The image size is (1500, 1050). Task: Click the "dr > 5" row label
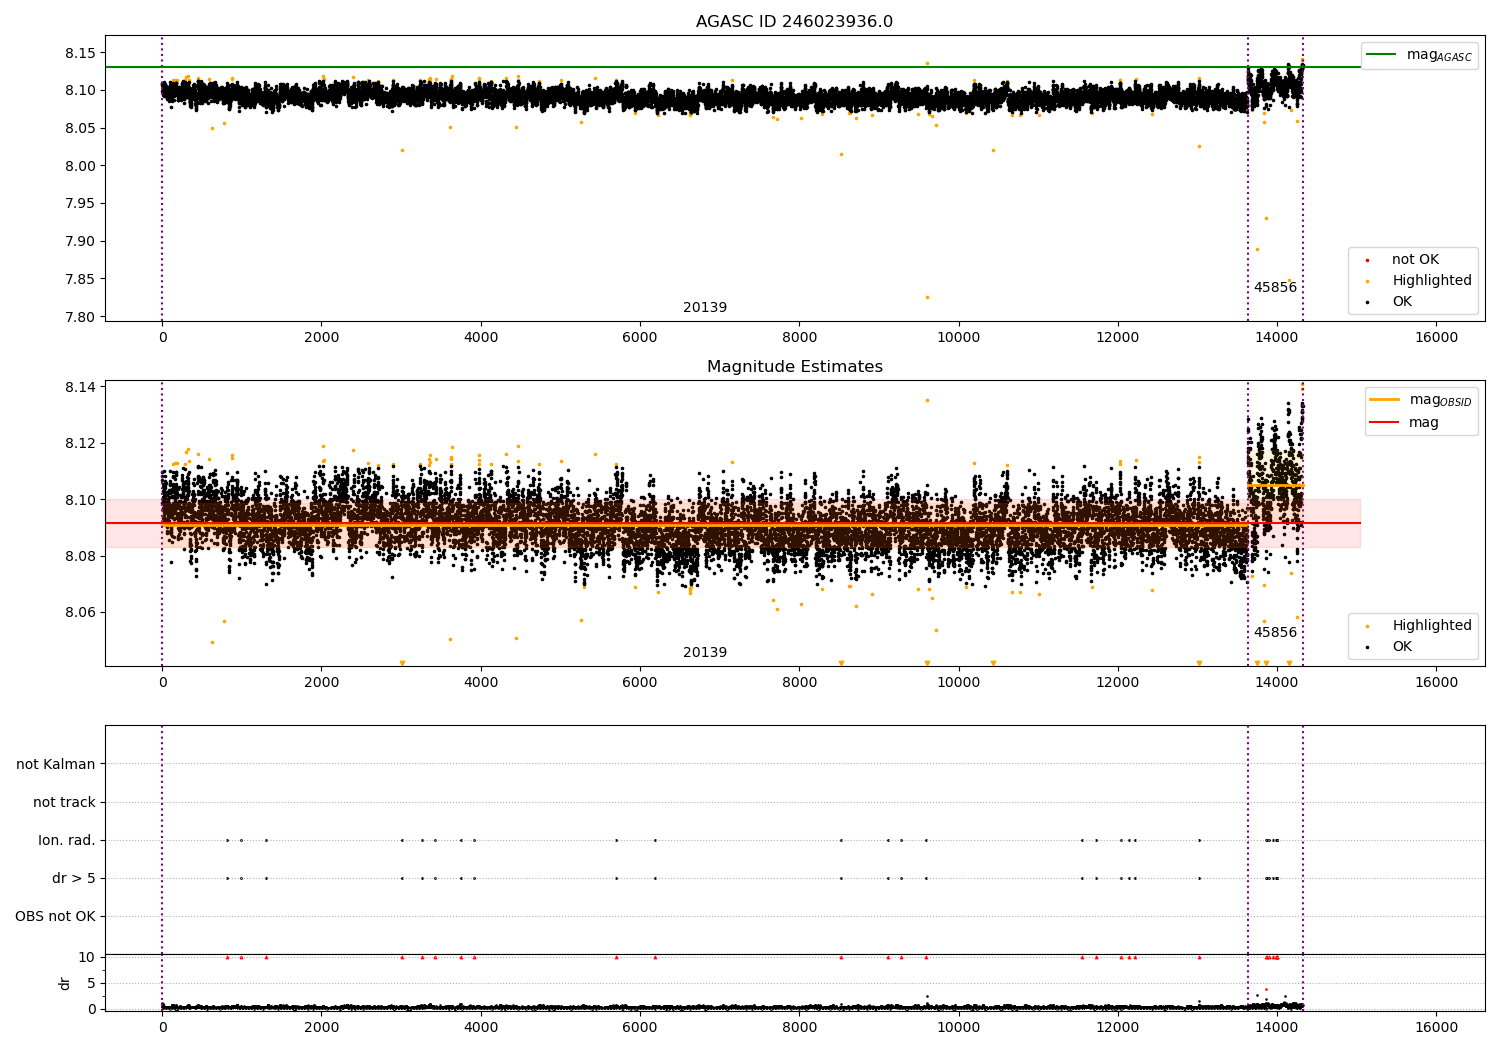point(74,879)
